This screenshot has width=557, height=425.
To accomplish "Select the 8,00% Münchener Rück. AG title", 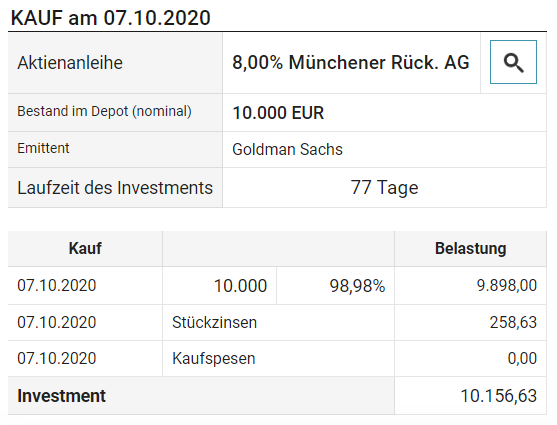I will click(351, 63).
